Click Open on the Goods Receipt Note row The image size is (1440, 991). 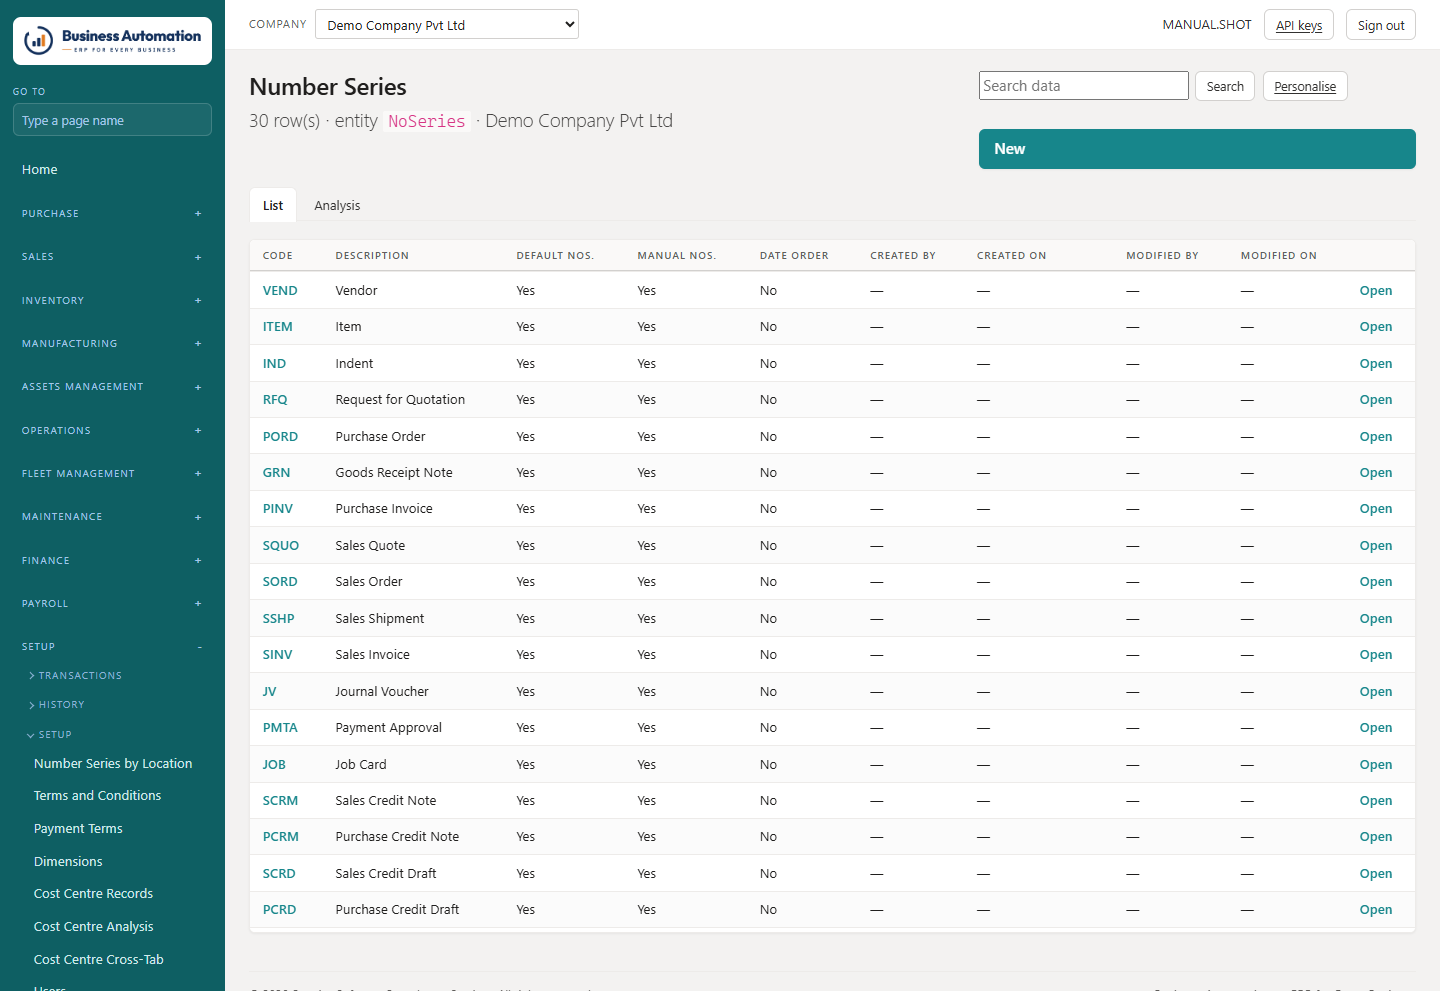click(x=1376, y=473)
